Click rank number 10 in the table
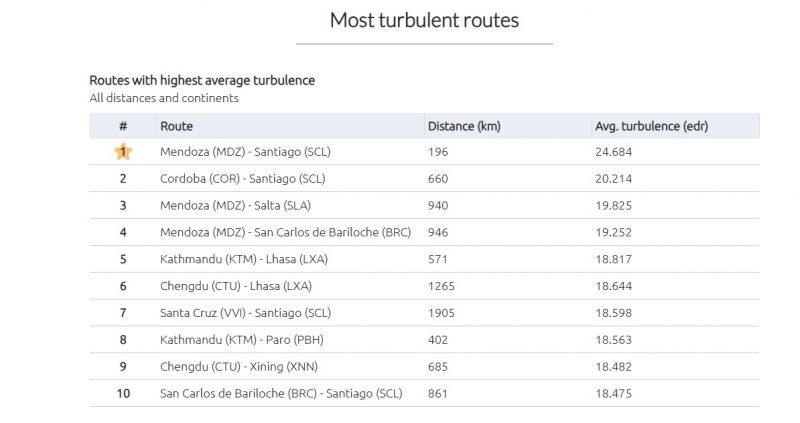Viewport: 800px width, 423px height. click(x=123, y=393)
